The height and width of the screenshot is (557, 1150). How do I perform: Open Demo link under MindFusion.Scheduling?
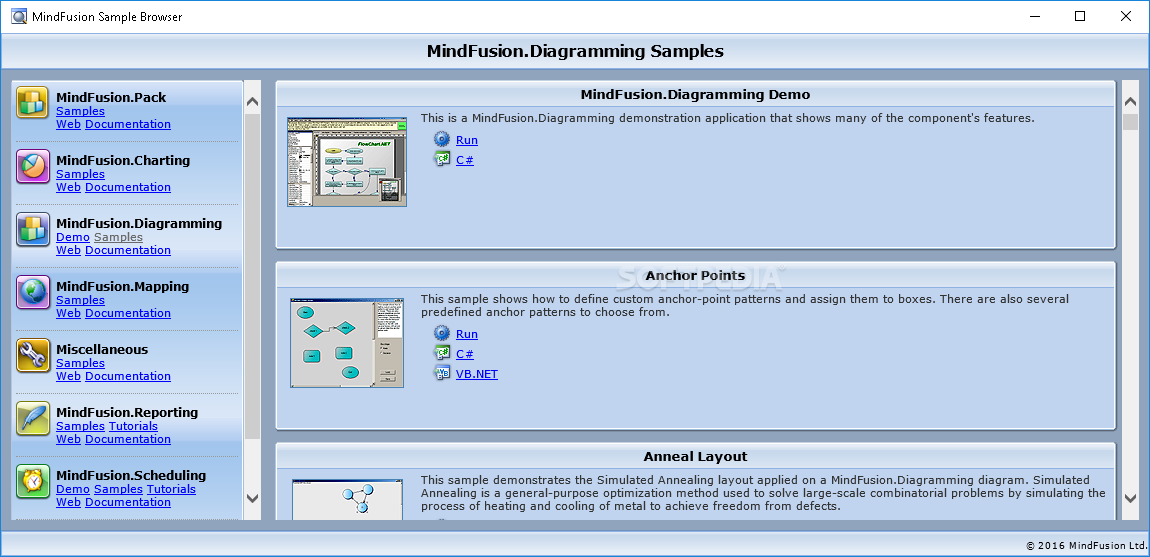tap(73, 489)
